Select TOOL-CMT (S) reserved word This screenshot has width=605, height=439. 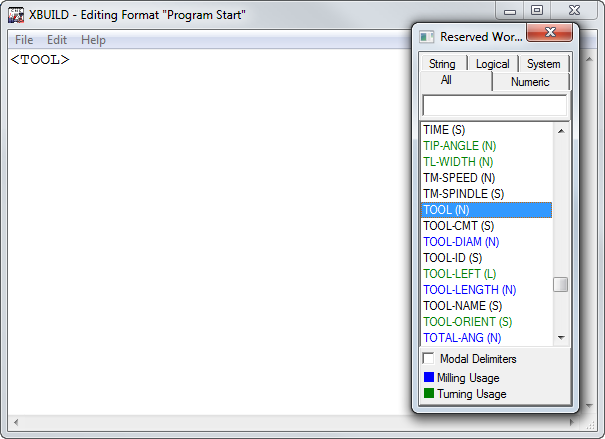click(486, 226)
